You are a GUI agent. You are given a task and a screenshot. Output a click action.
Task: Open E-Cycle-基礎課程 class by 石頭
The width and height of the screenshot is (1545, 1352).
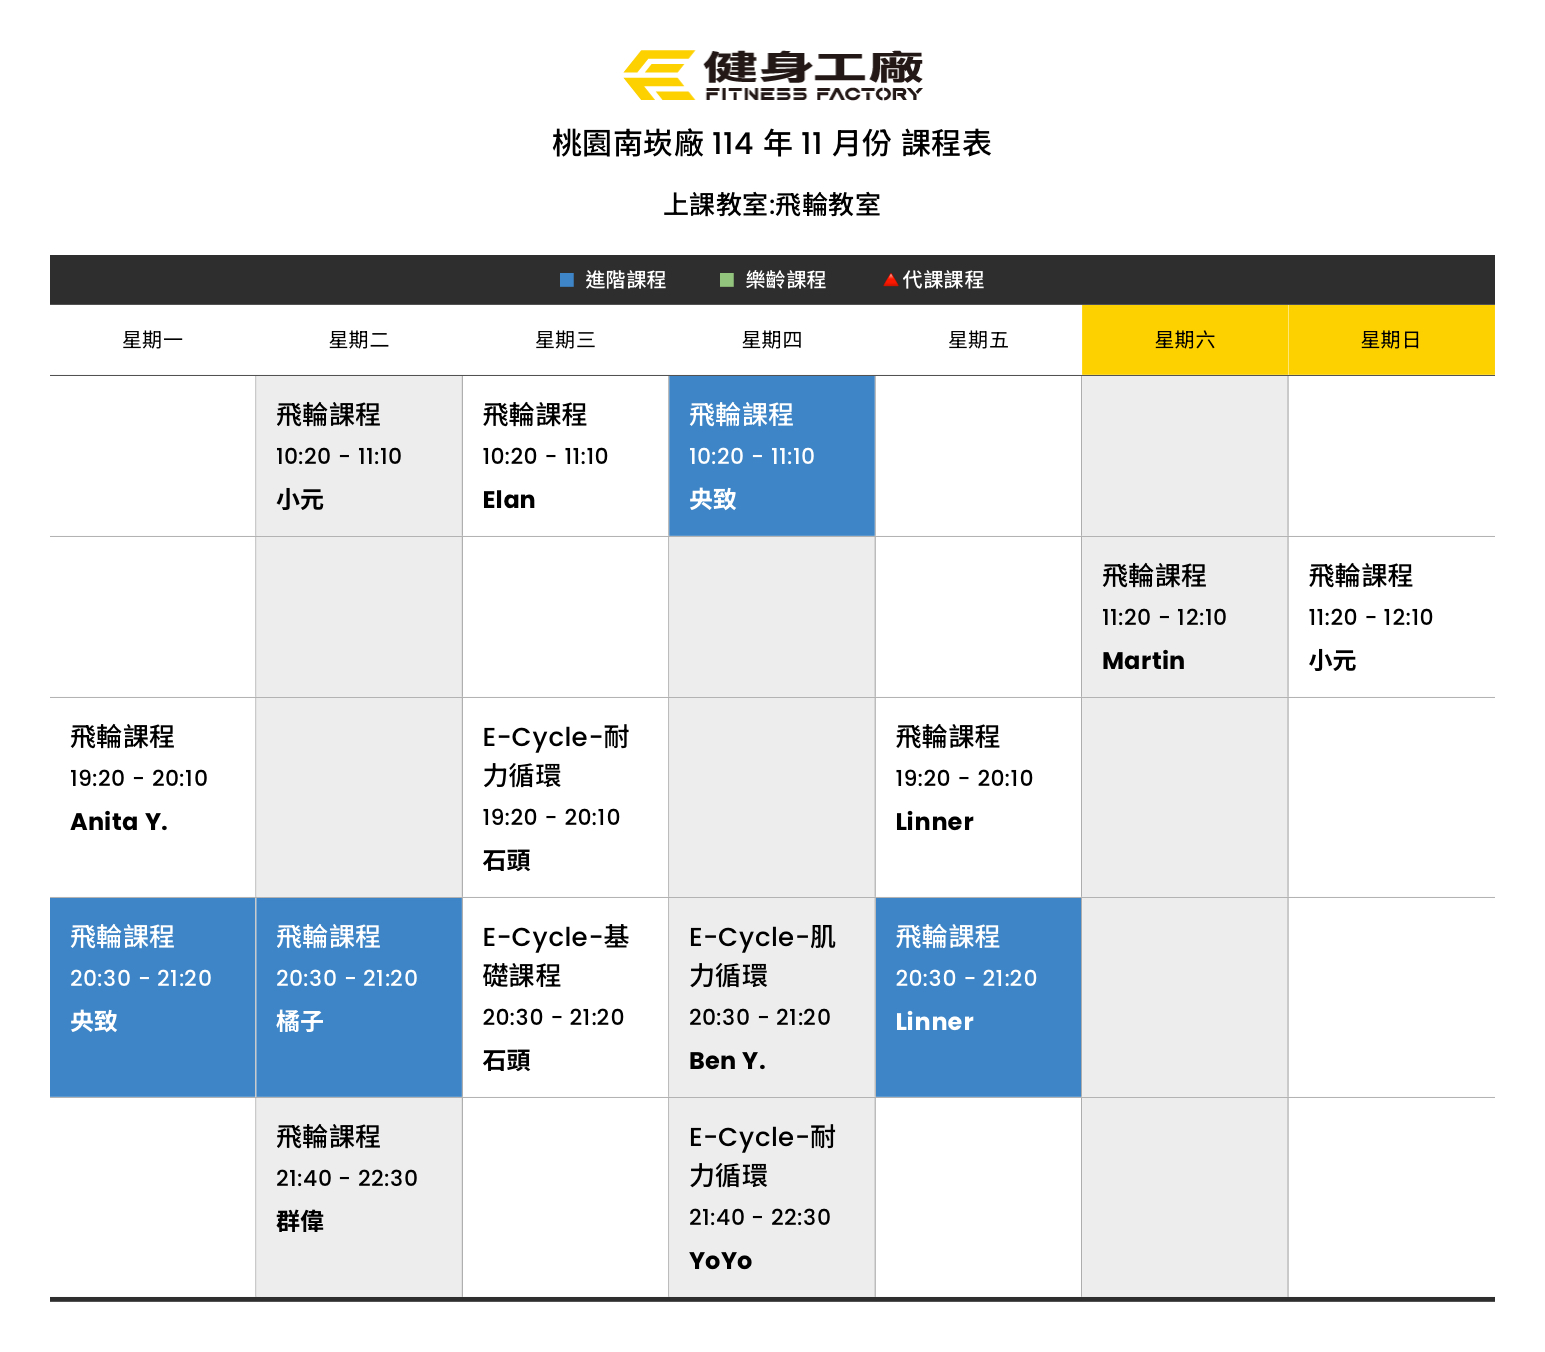coord(565,997)
